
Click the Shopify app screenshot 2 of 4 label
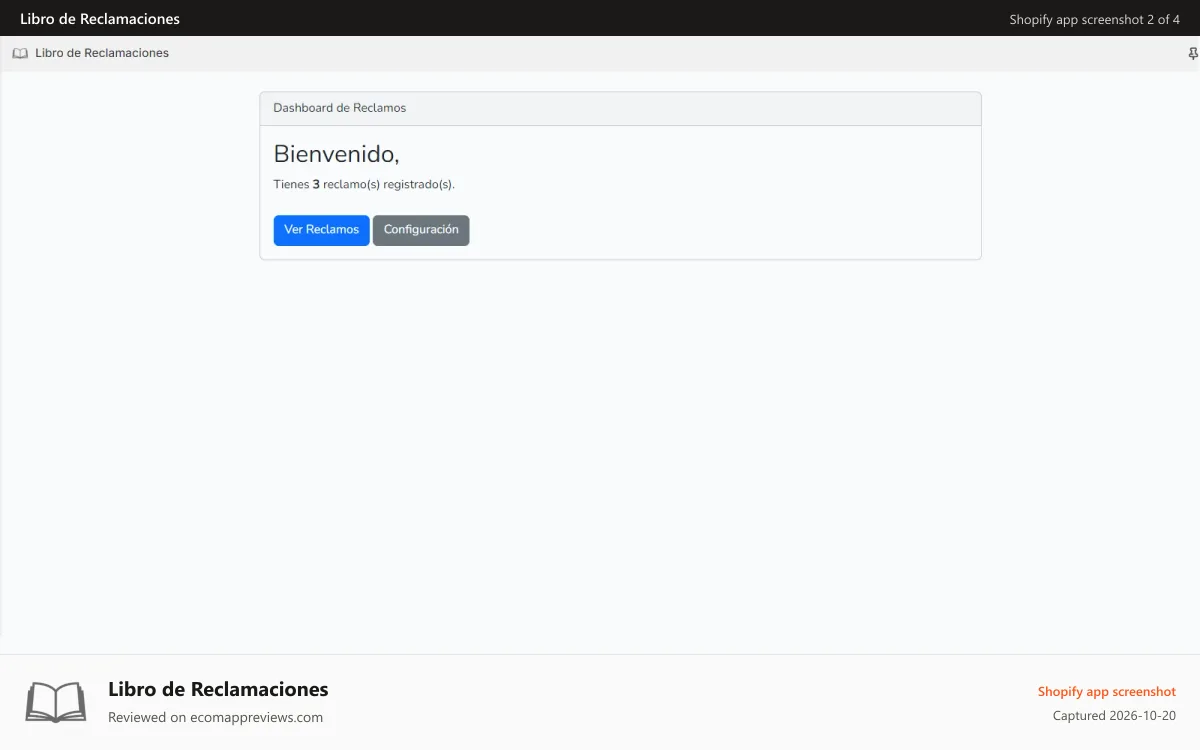(x=1094, y=20)
